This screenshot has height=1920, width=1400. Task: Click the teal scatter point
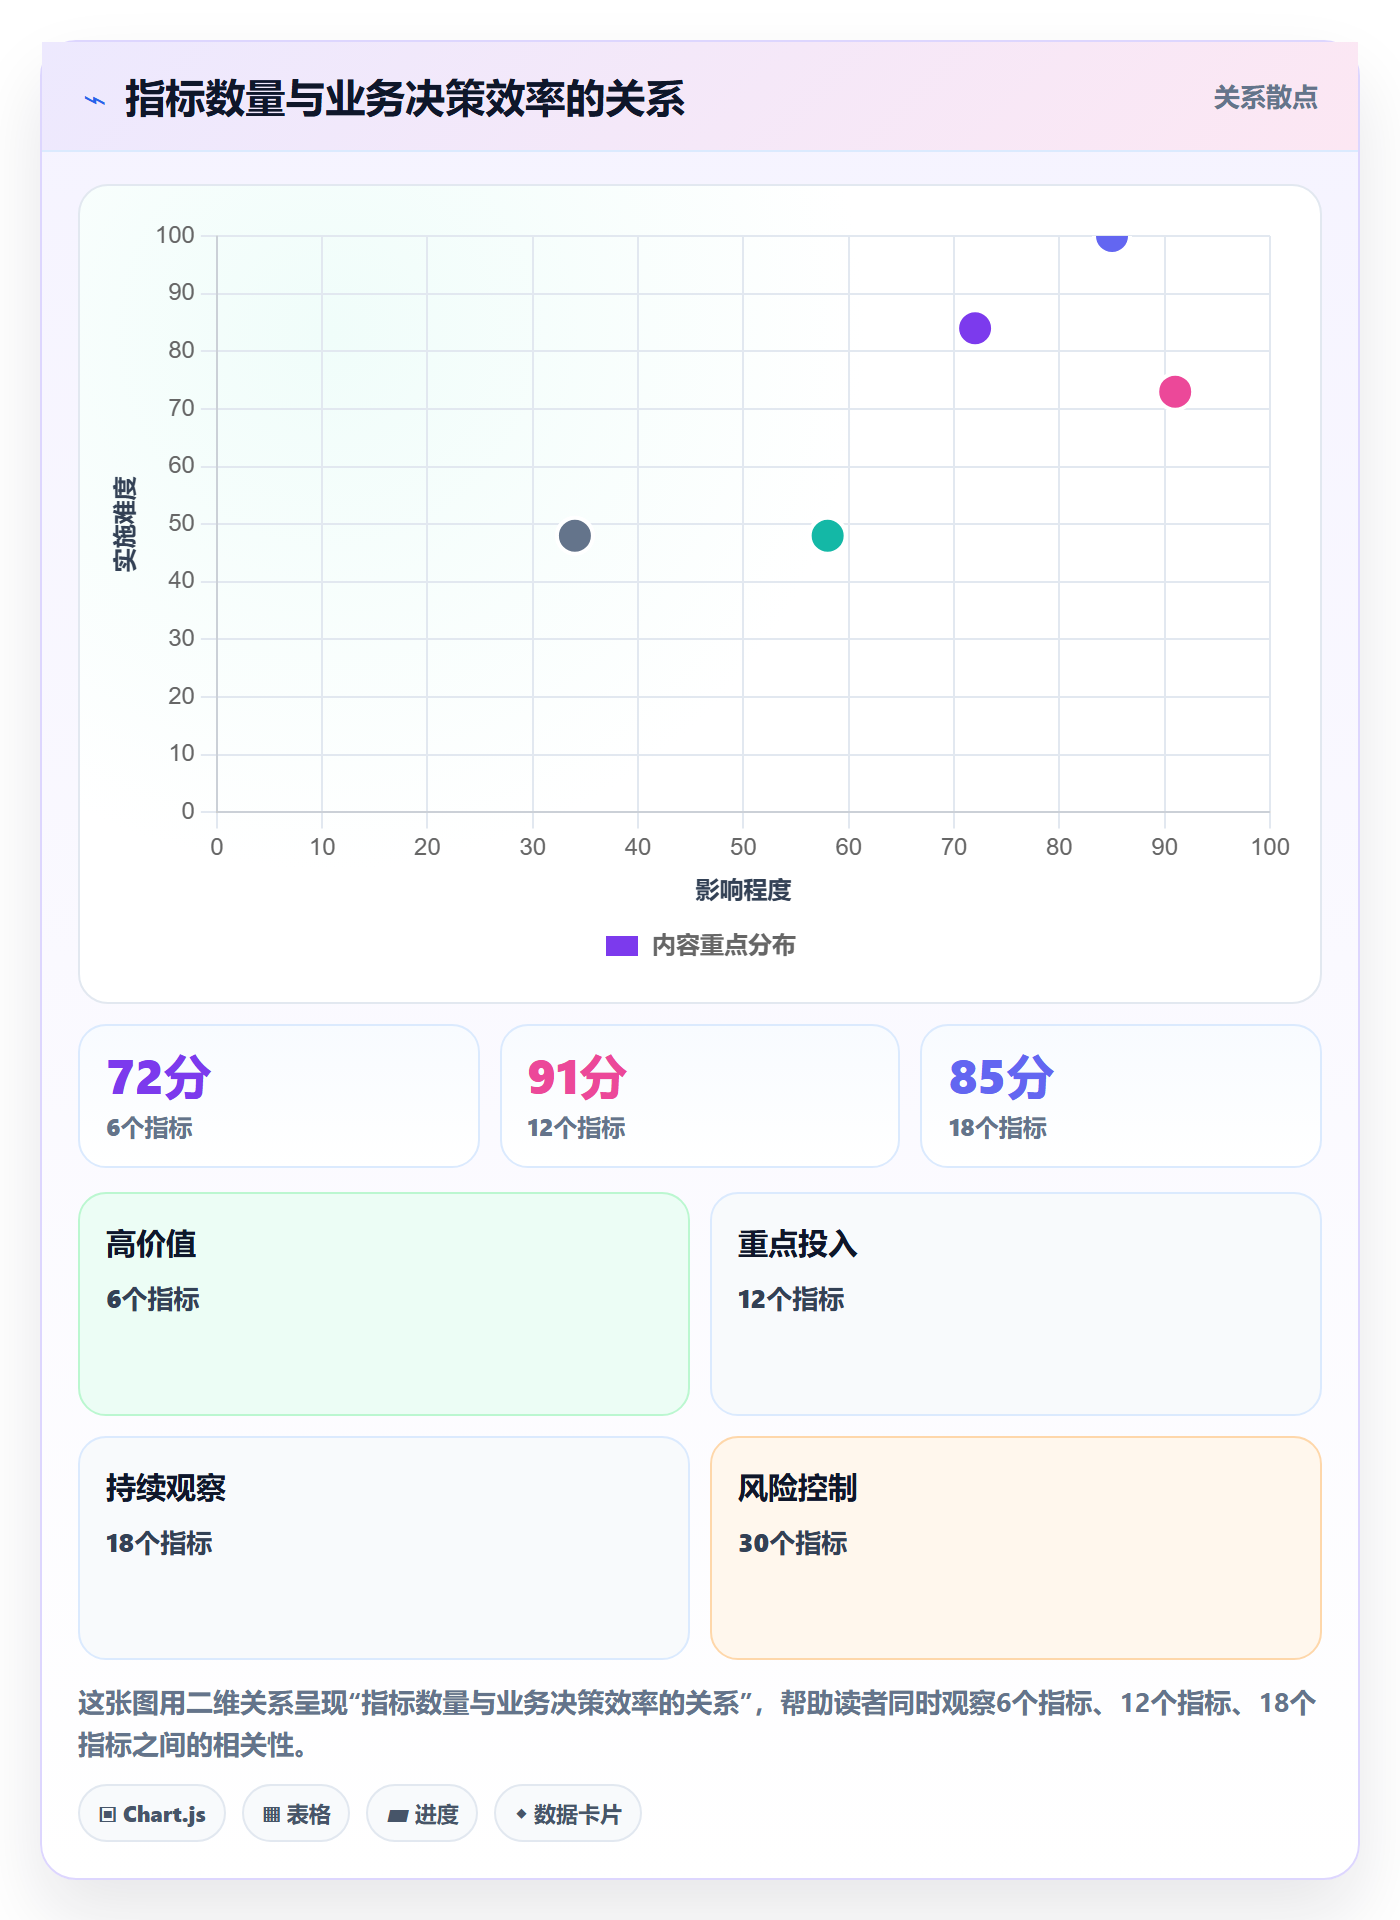coord(827,536)
